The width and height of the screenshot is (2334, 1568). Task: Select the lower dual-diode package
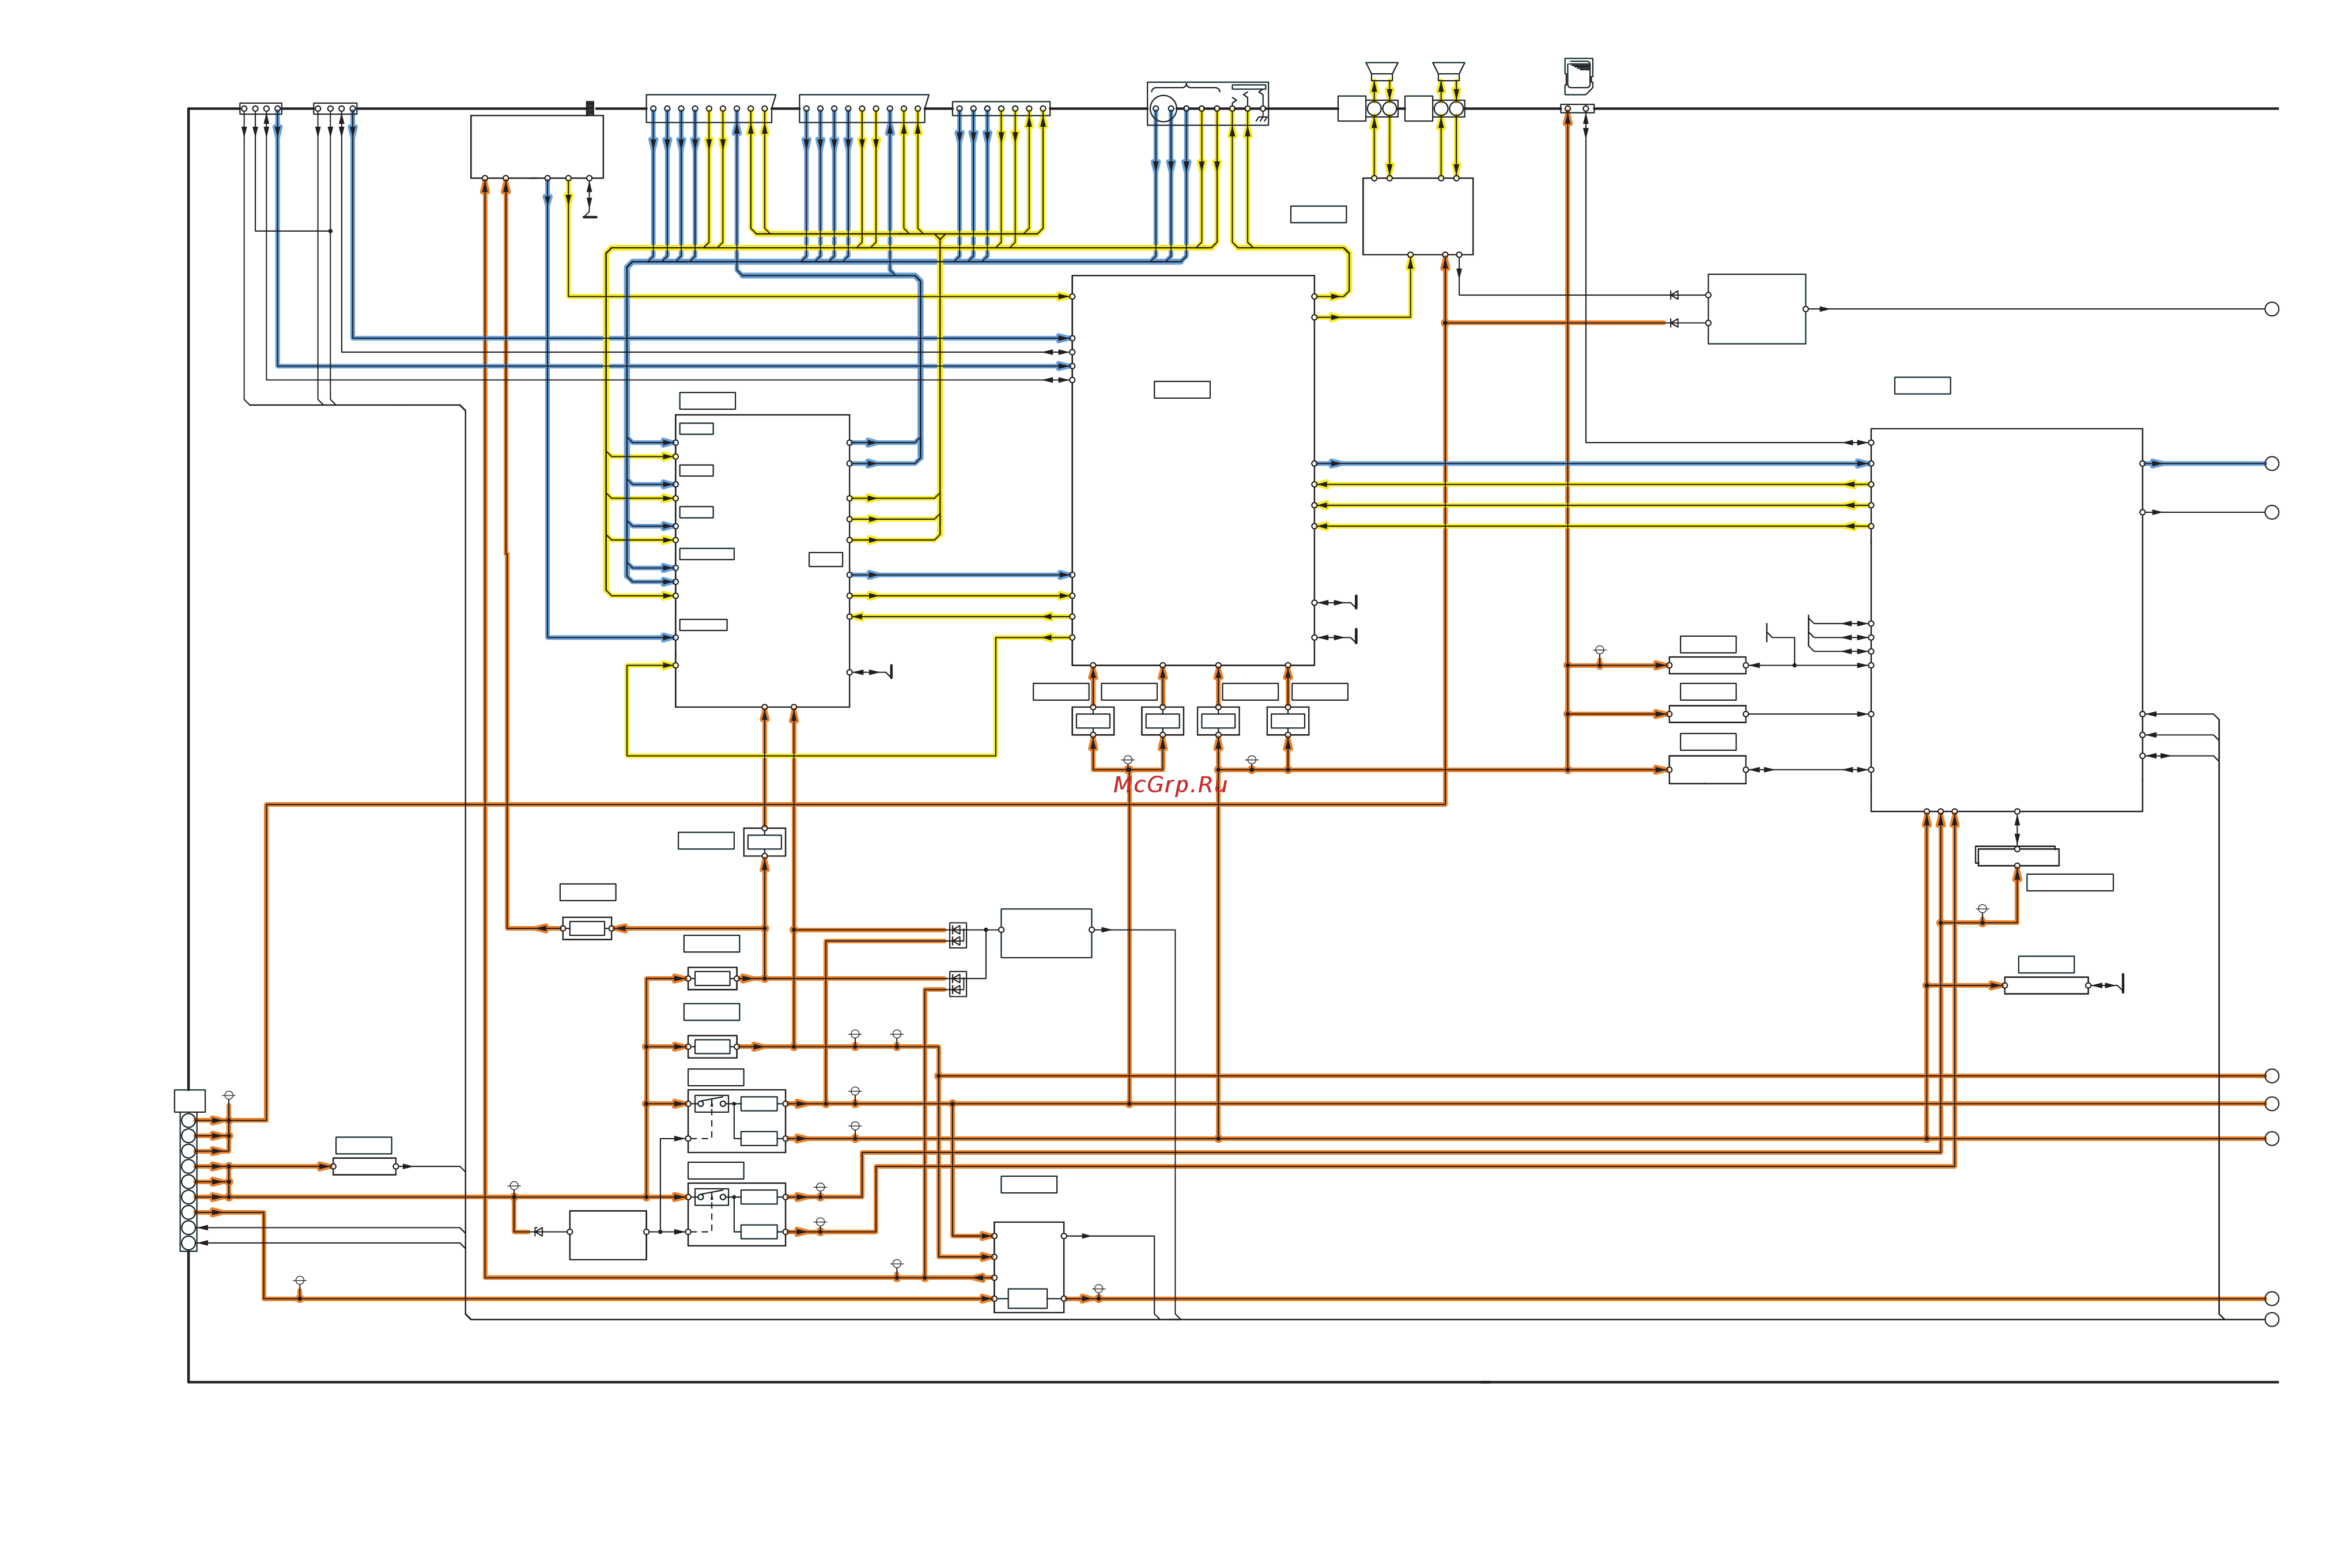[x=957, y=984]
